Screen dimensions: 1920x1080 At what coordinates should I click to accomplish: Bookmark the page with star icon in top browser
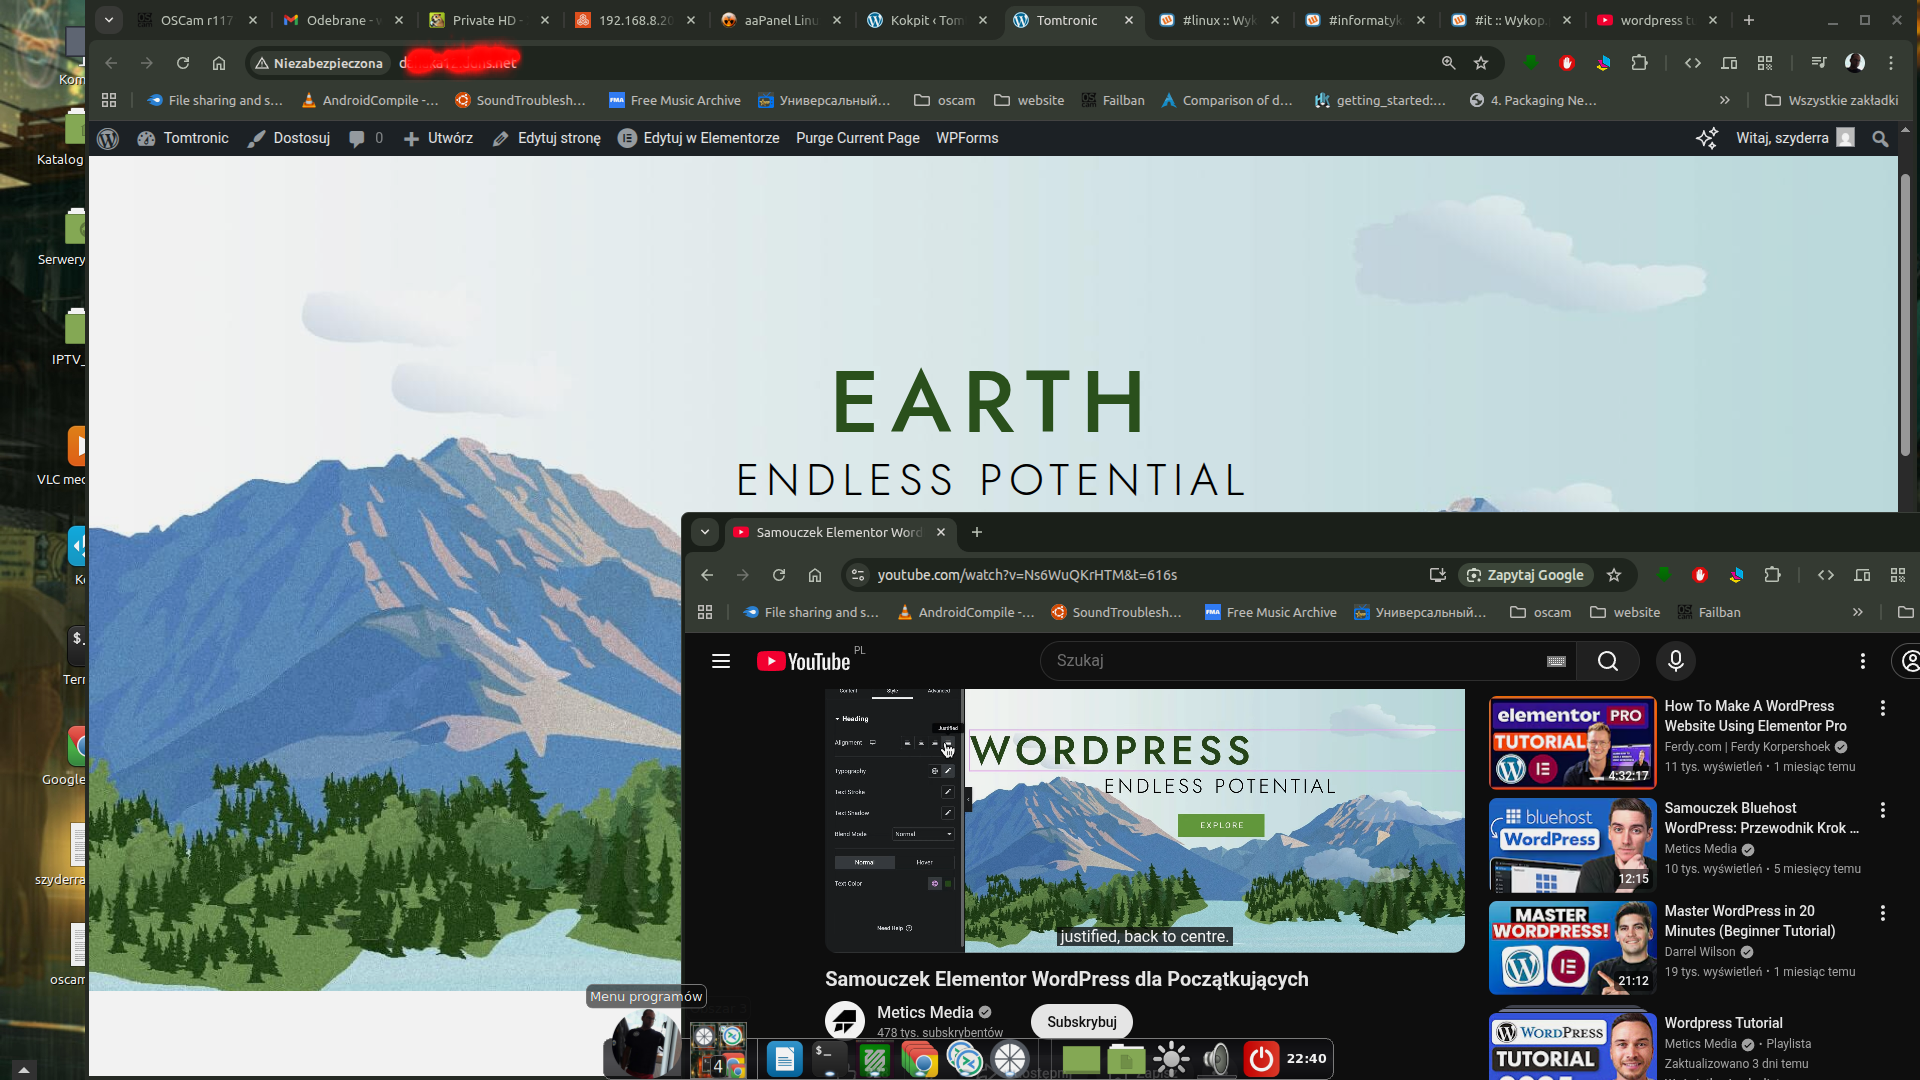coord(1481,63)
